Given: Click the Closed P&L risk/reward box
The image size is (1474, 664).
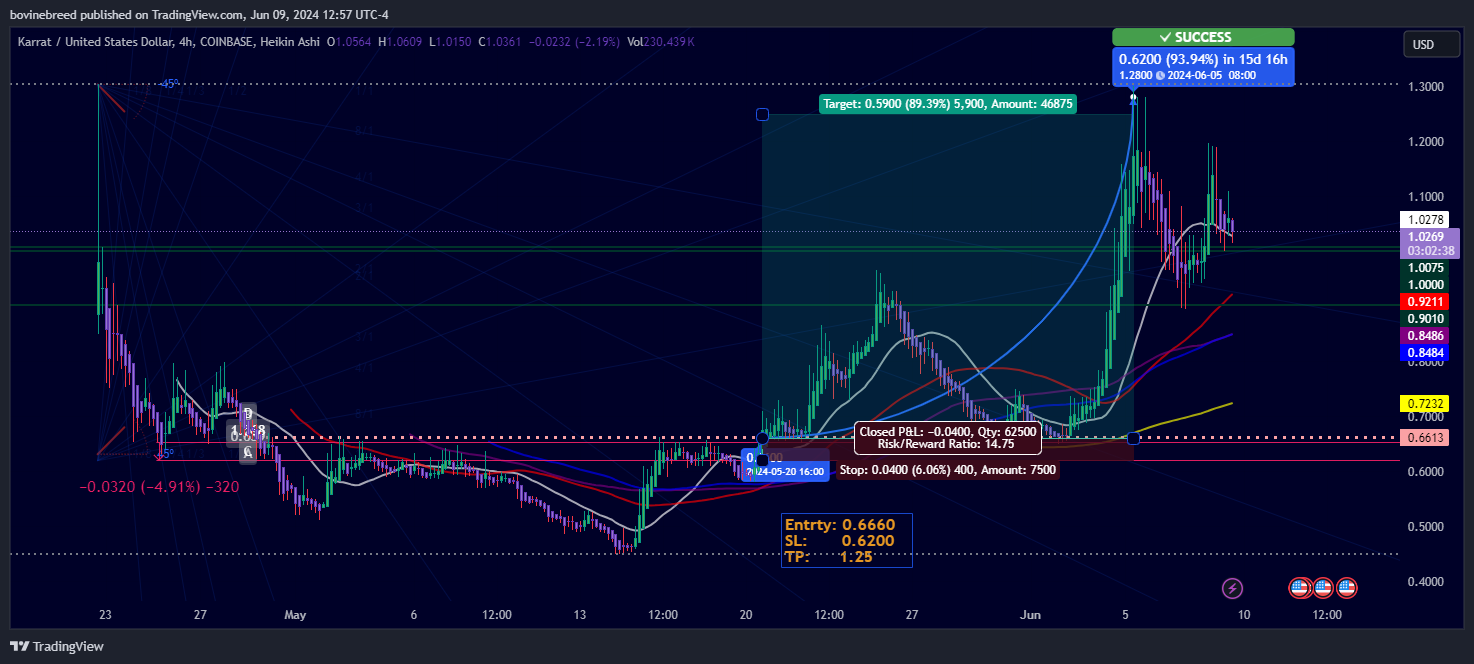Looking at the screenshot, I should tap(948, 438).
